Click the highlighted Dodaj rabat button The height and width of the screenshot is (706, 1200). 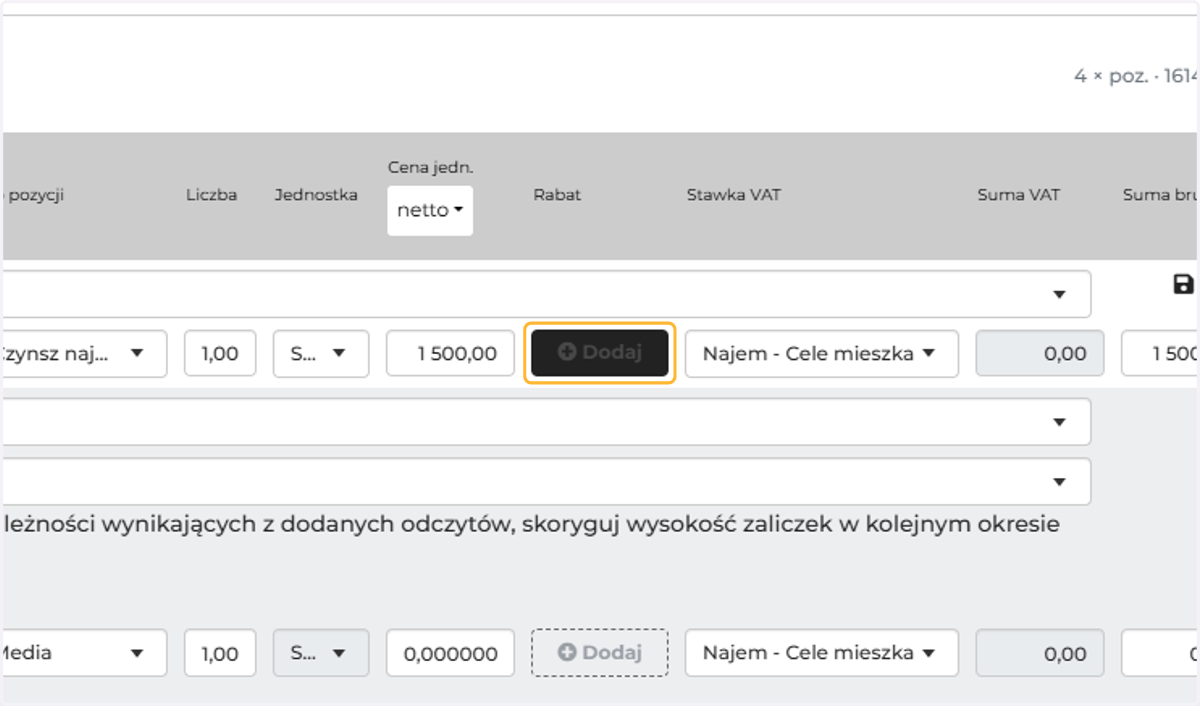tap(600, 353)
